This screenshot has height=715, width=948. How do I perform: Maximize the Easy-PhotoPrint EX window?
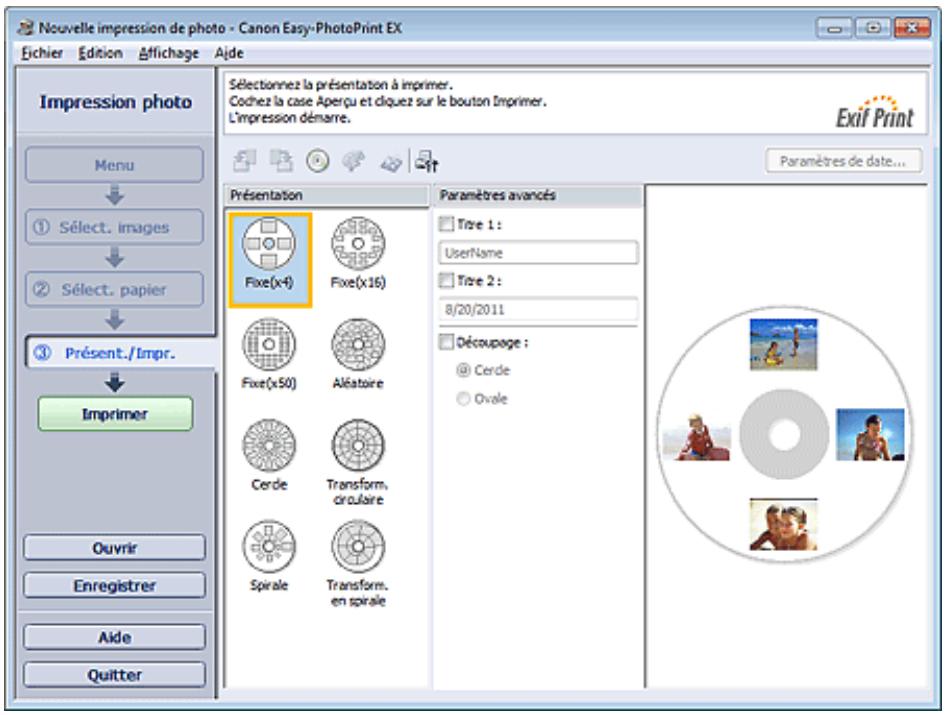872,28
